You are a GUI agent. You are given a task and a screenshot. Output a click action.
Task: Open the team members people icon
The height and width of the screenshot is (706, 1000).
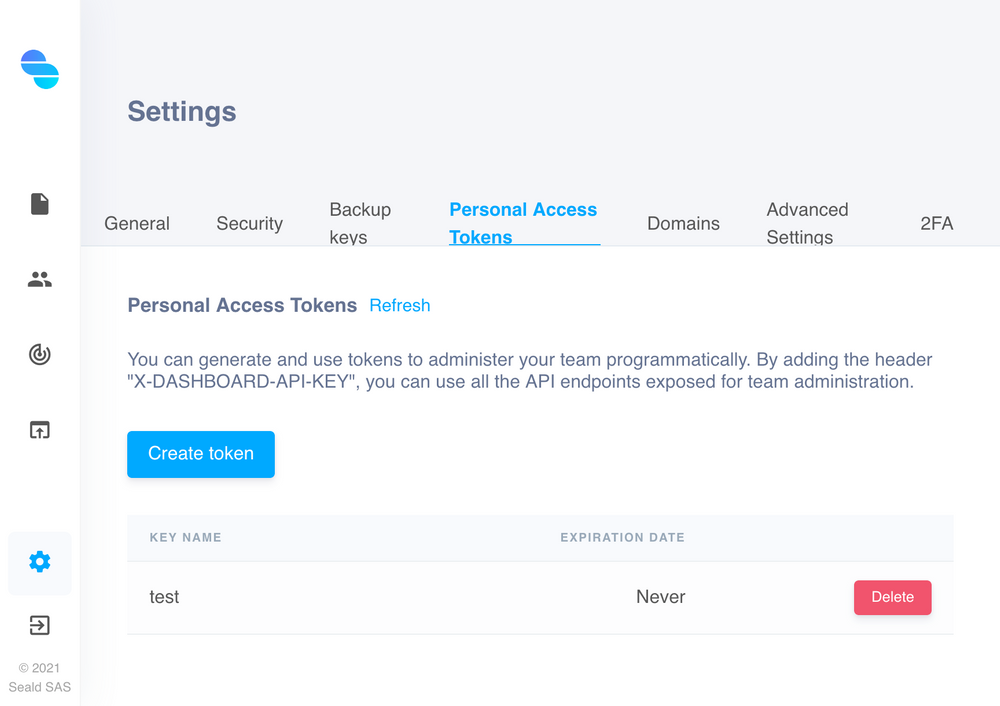pyautogui.click(x=40, y=280)
